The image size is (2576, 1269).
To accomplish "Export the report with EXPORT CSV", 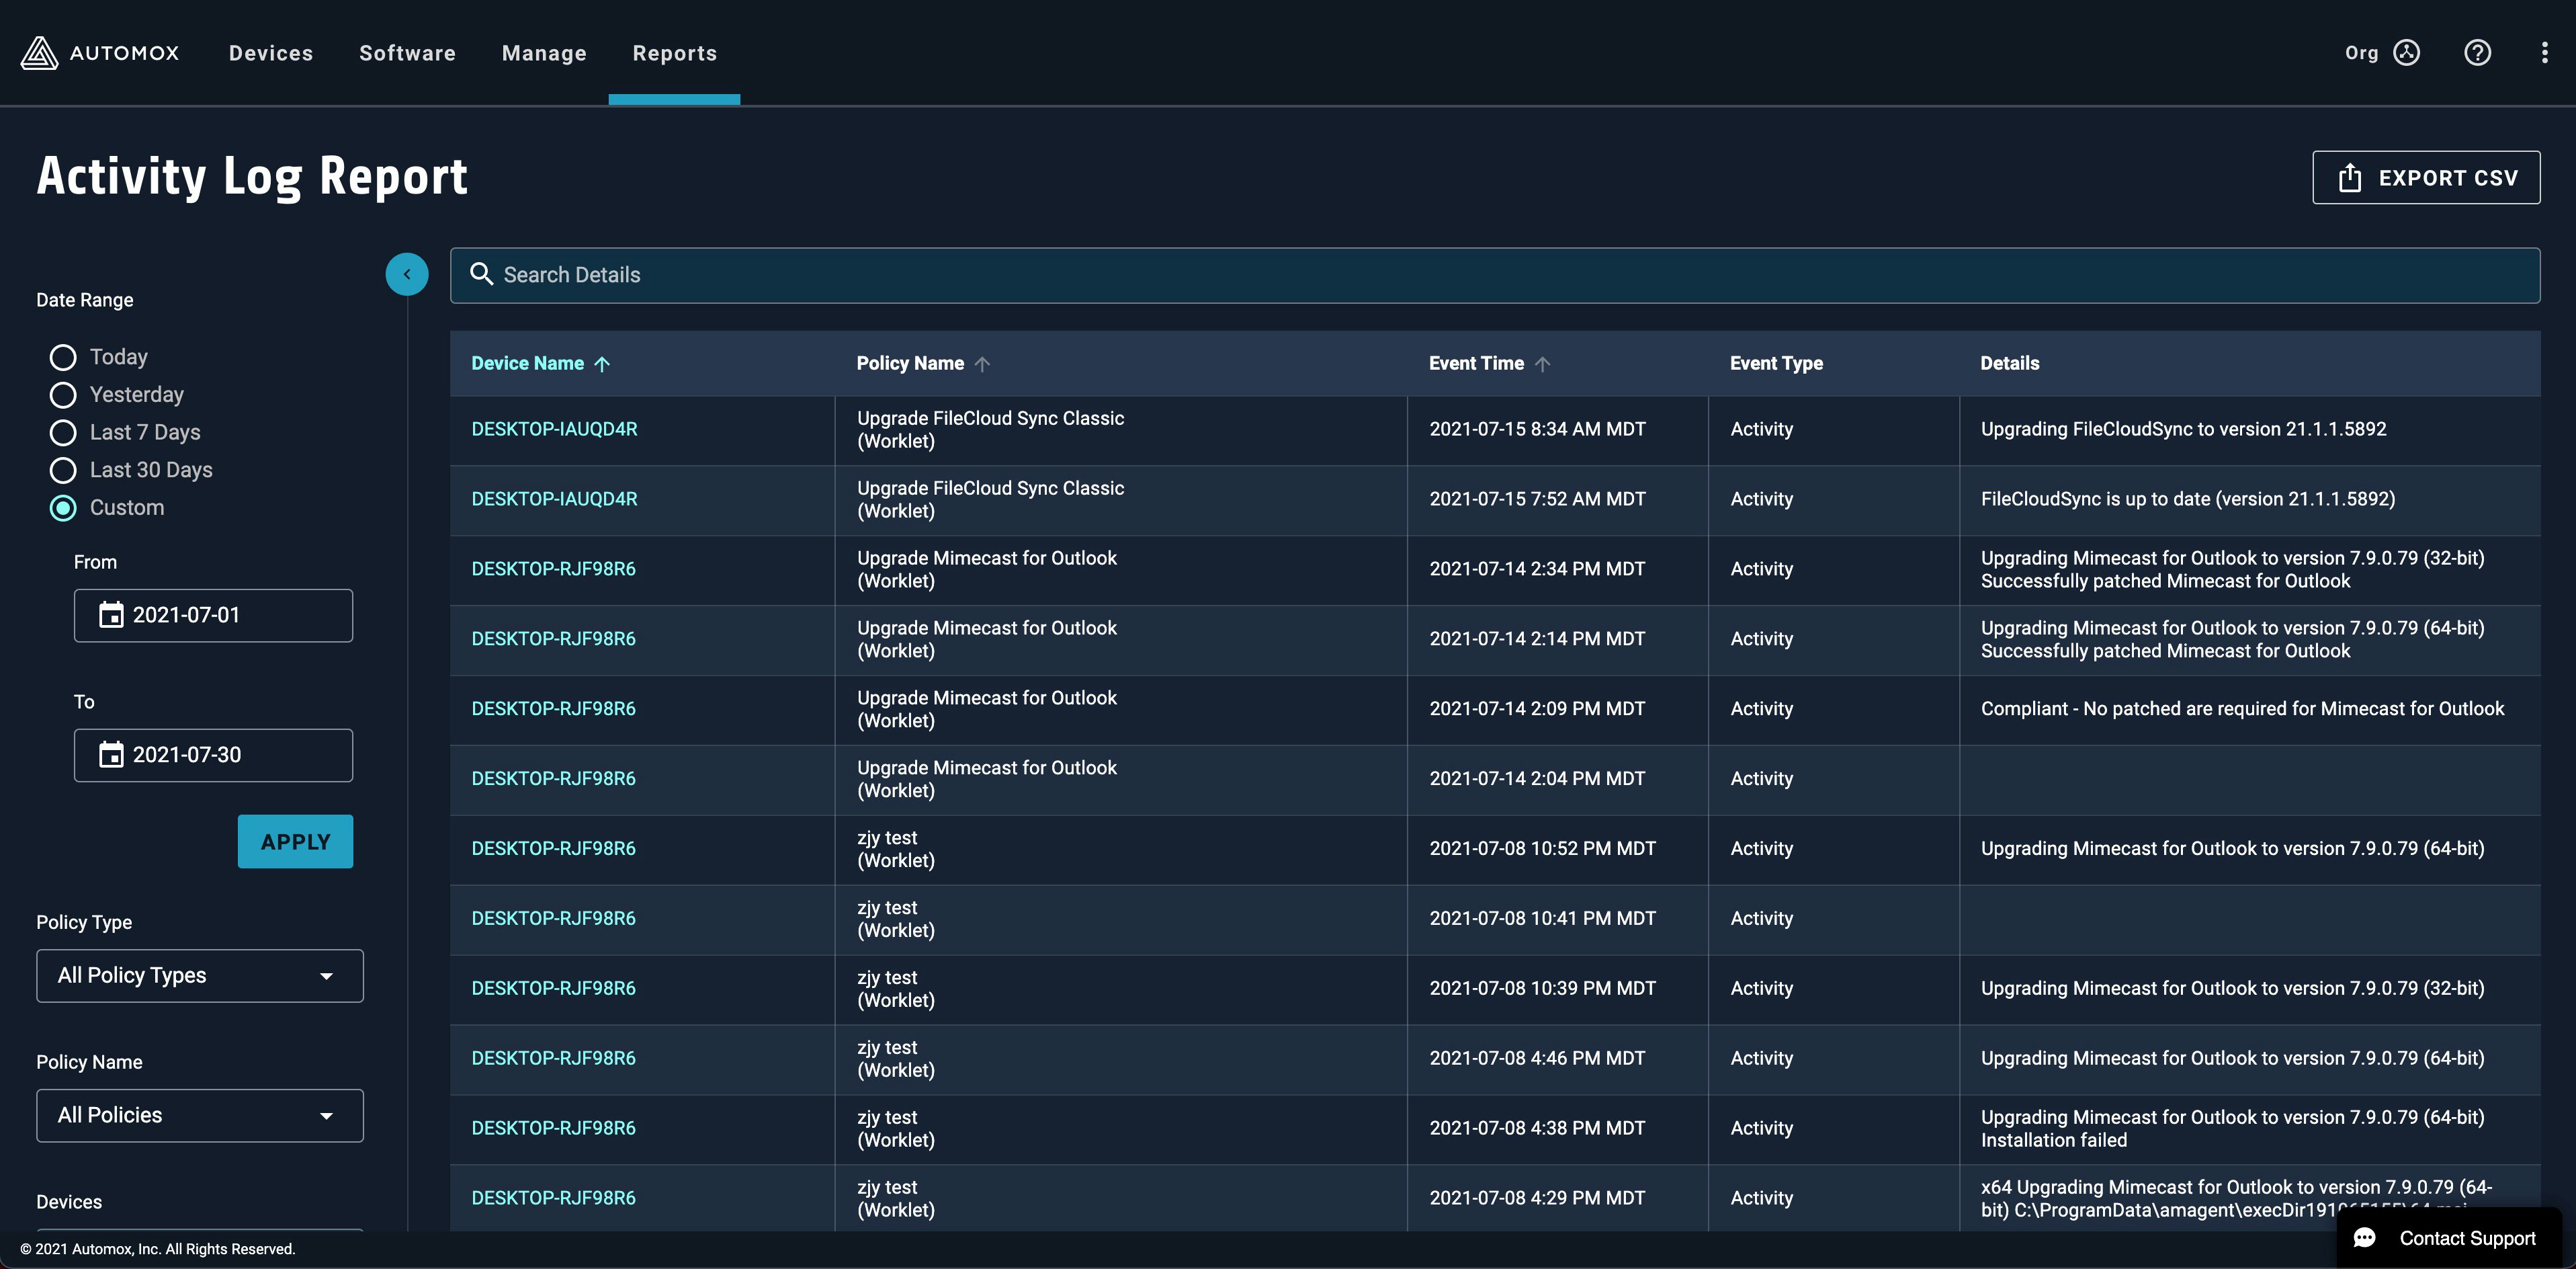I will [2425, 178].
